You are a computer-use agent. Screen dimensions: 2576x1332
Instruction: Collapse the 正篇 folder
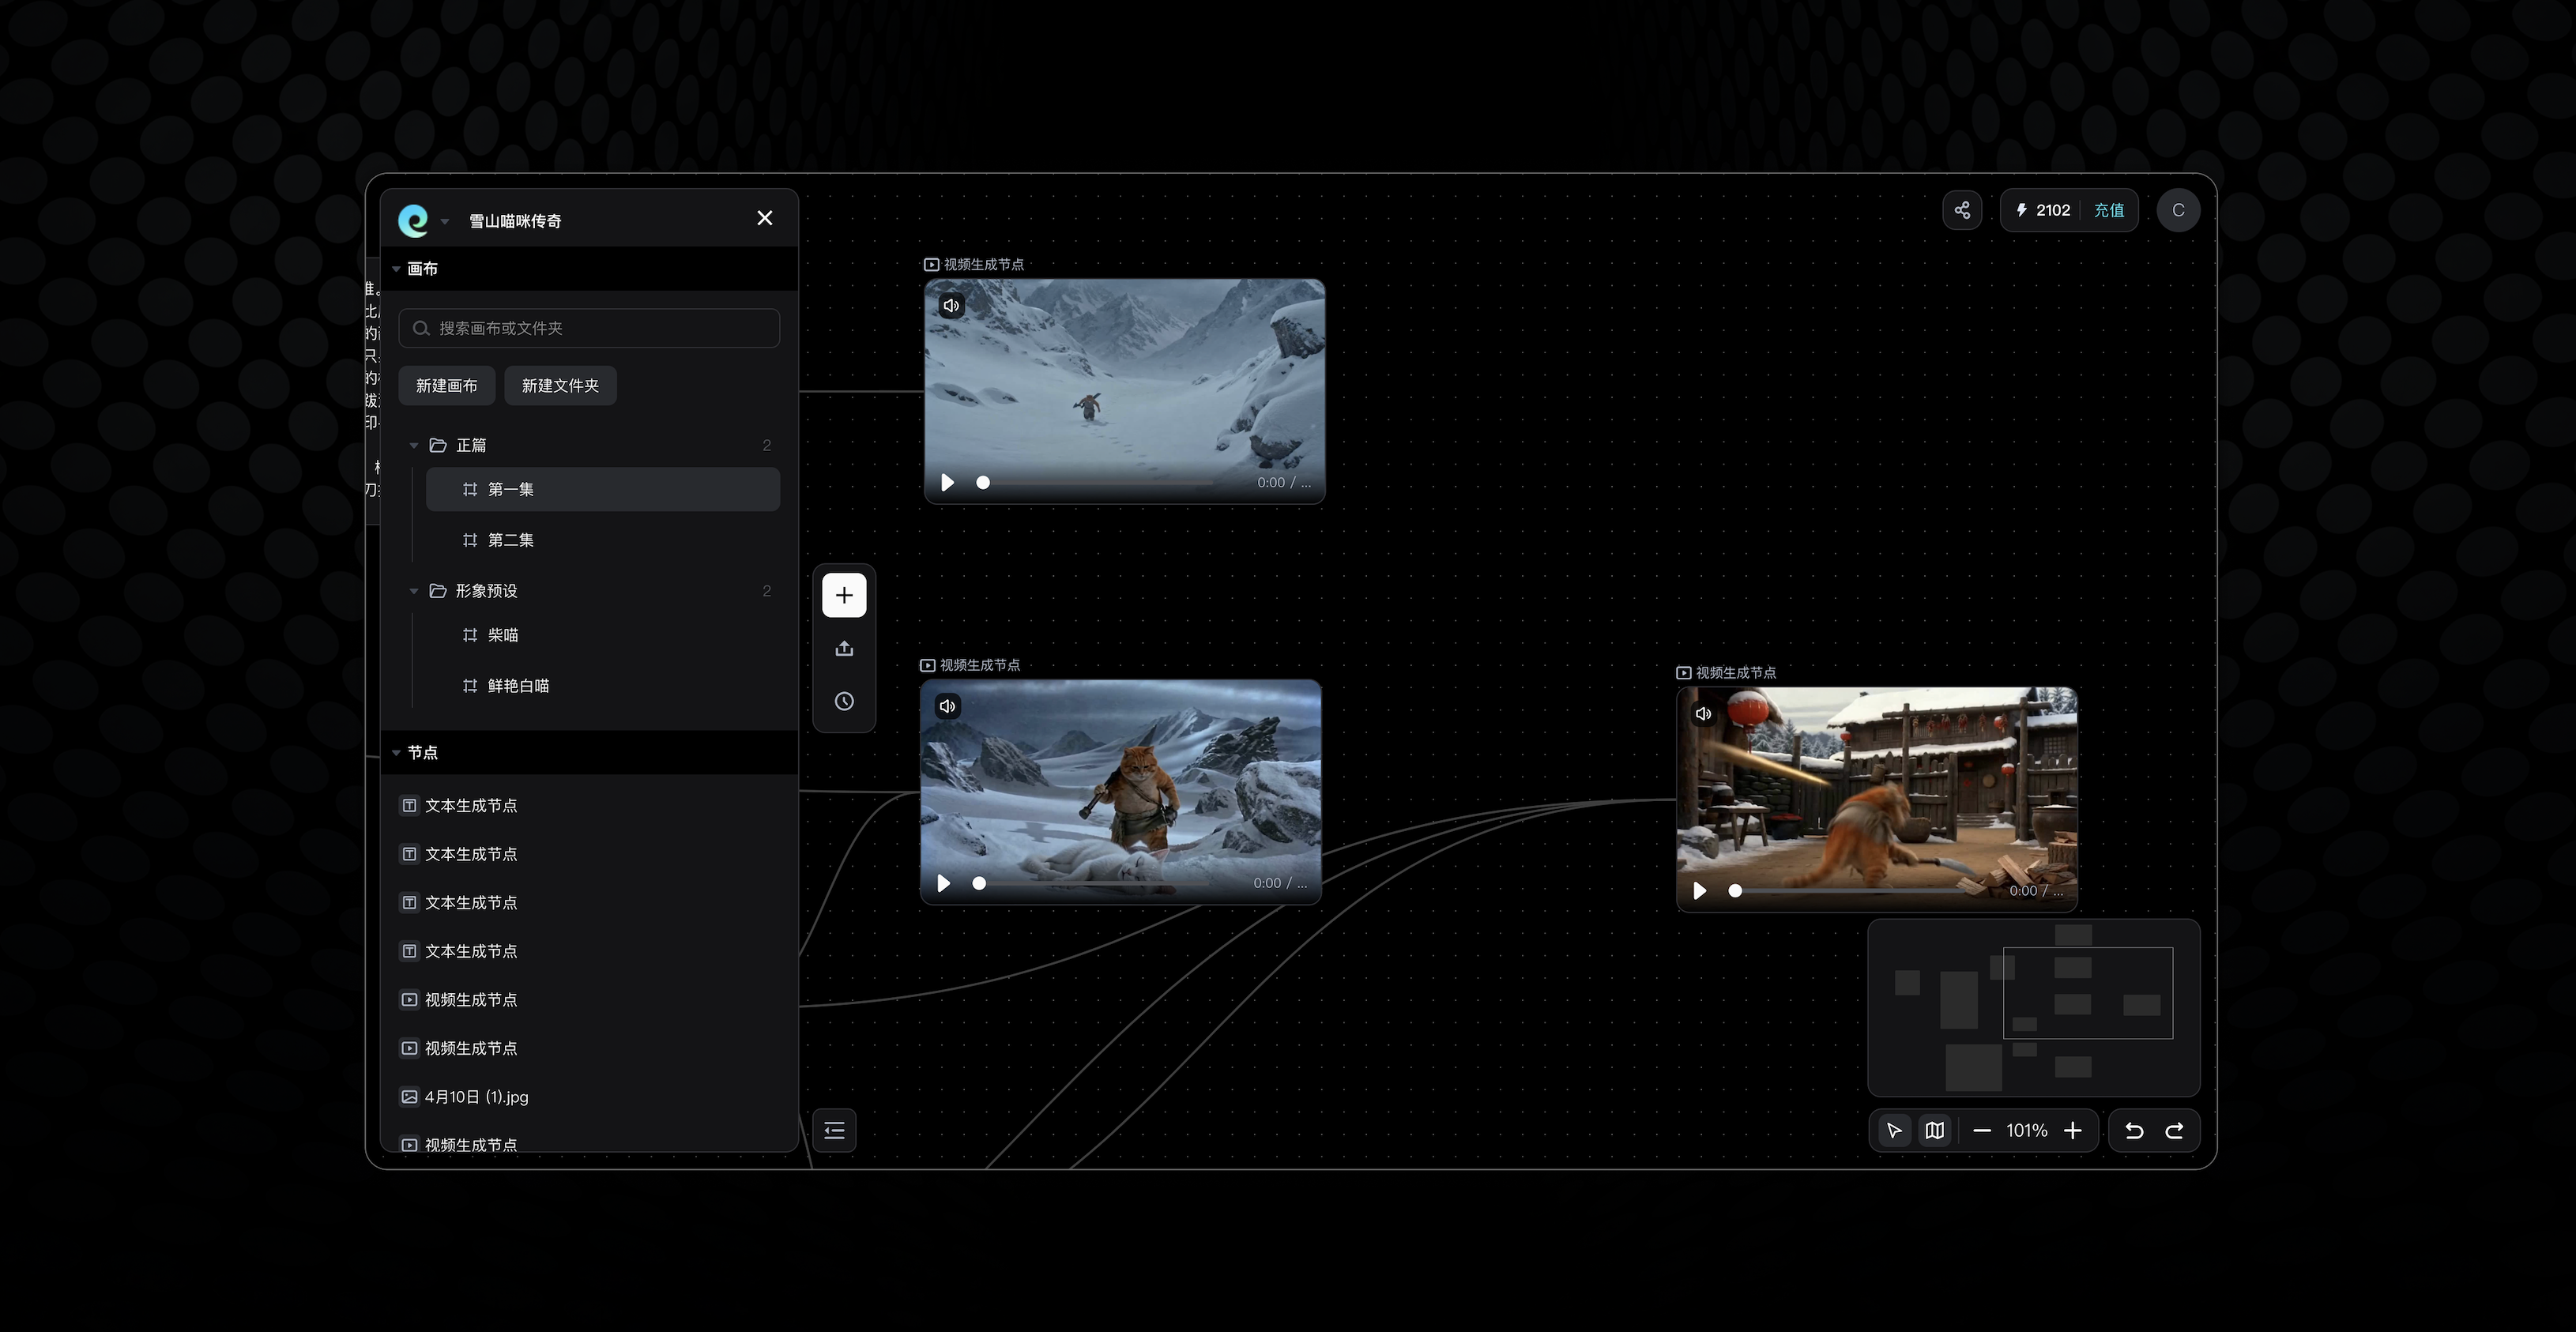pos(414,446)
